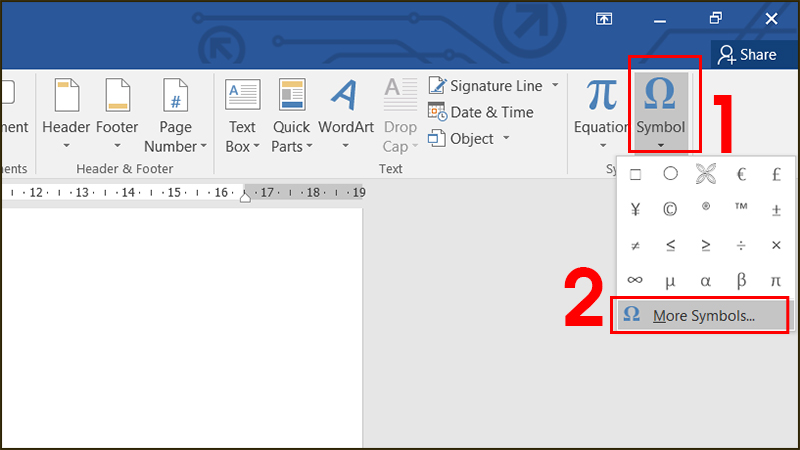Insert the euro sign symbol
This screenshot has height=450, width=800.
[x=741, y=174]
